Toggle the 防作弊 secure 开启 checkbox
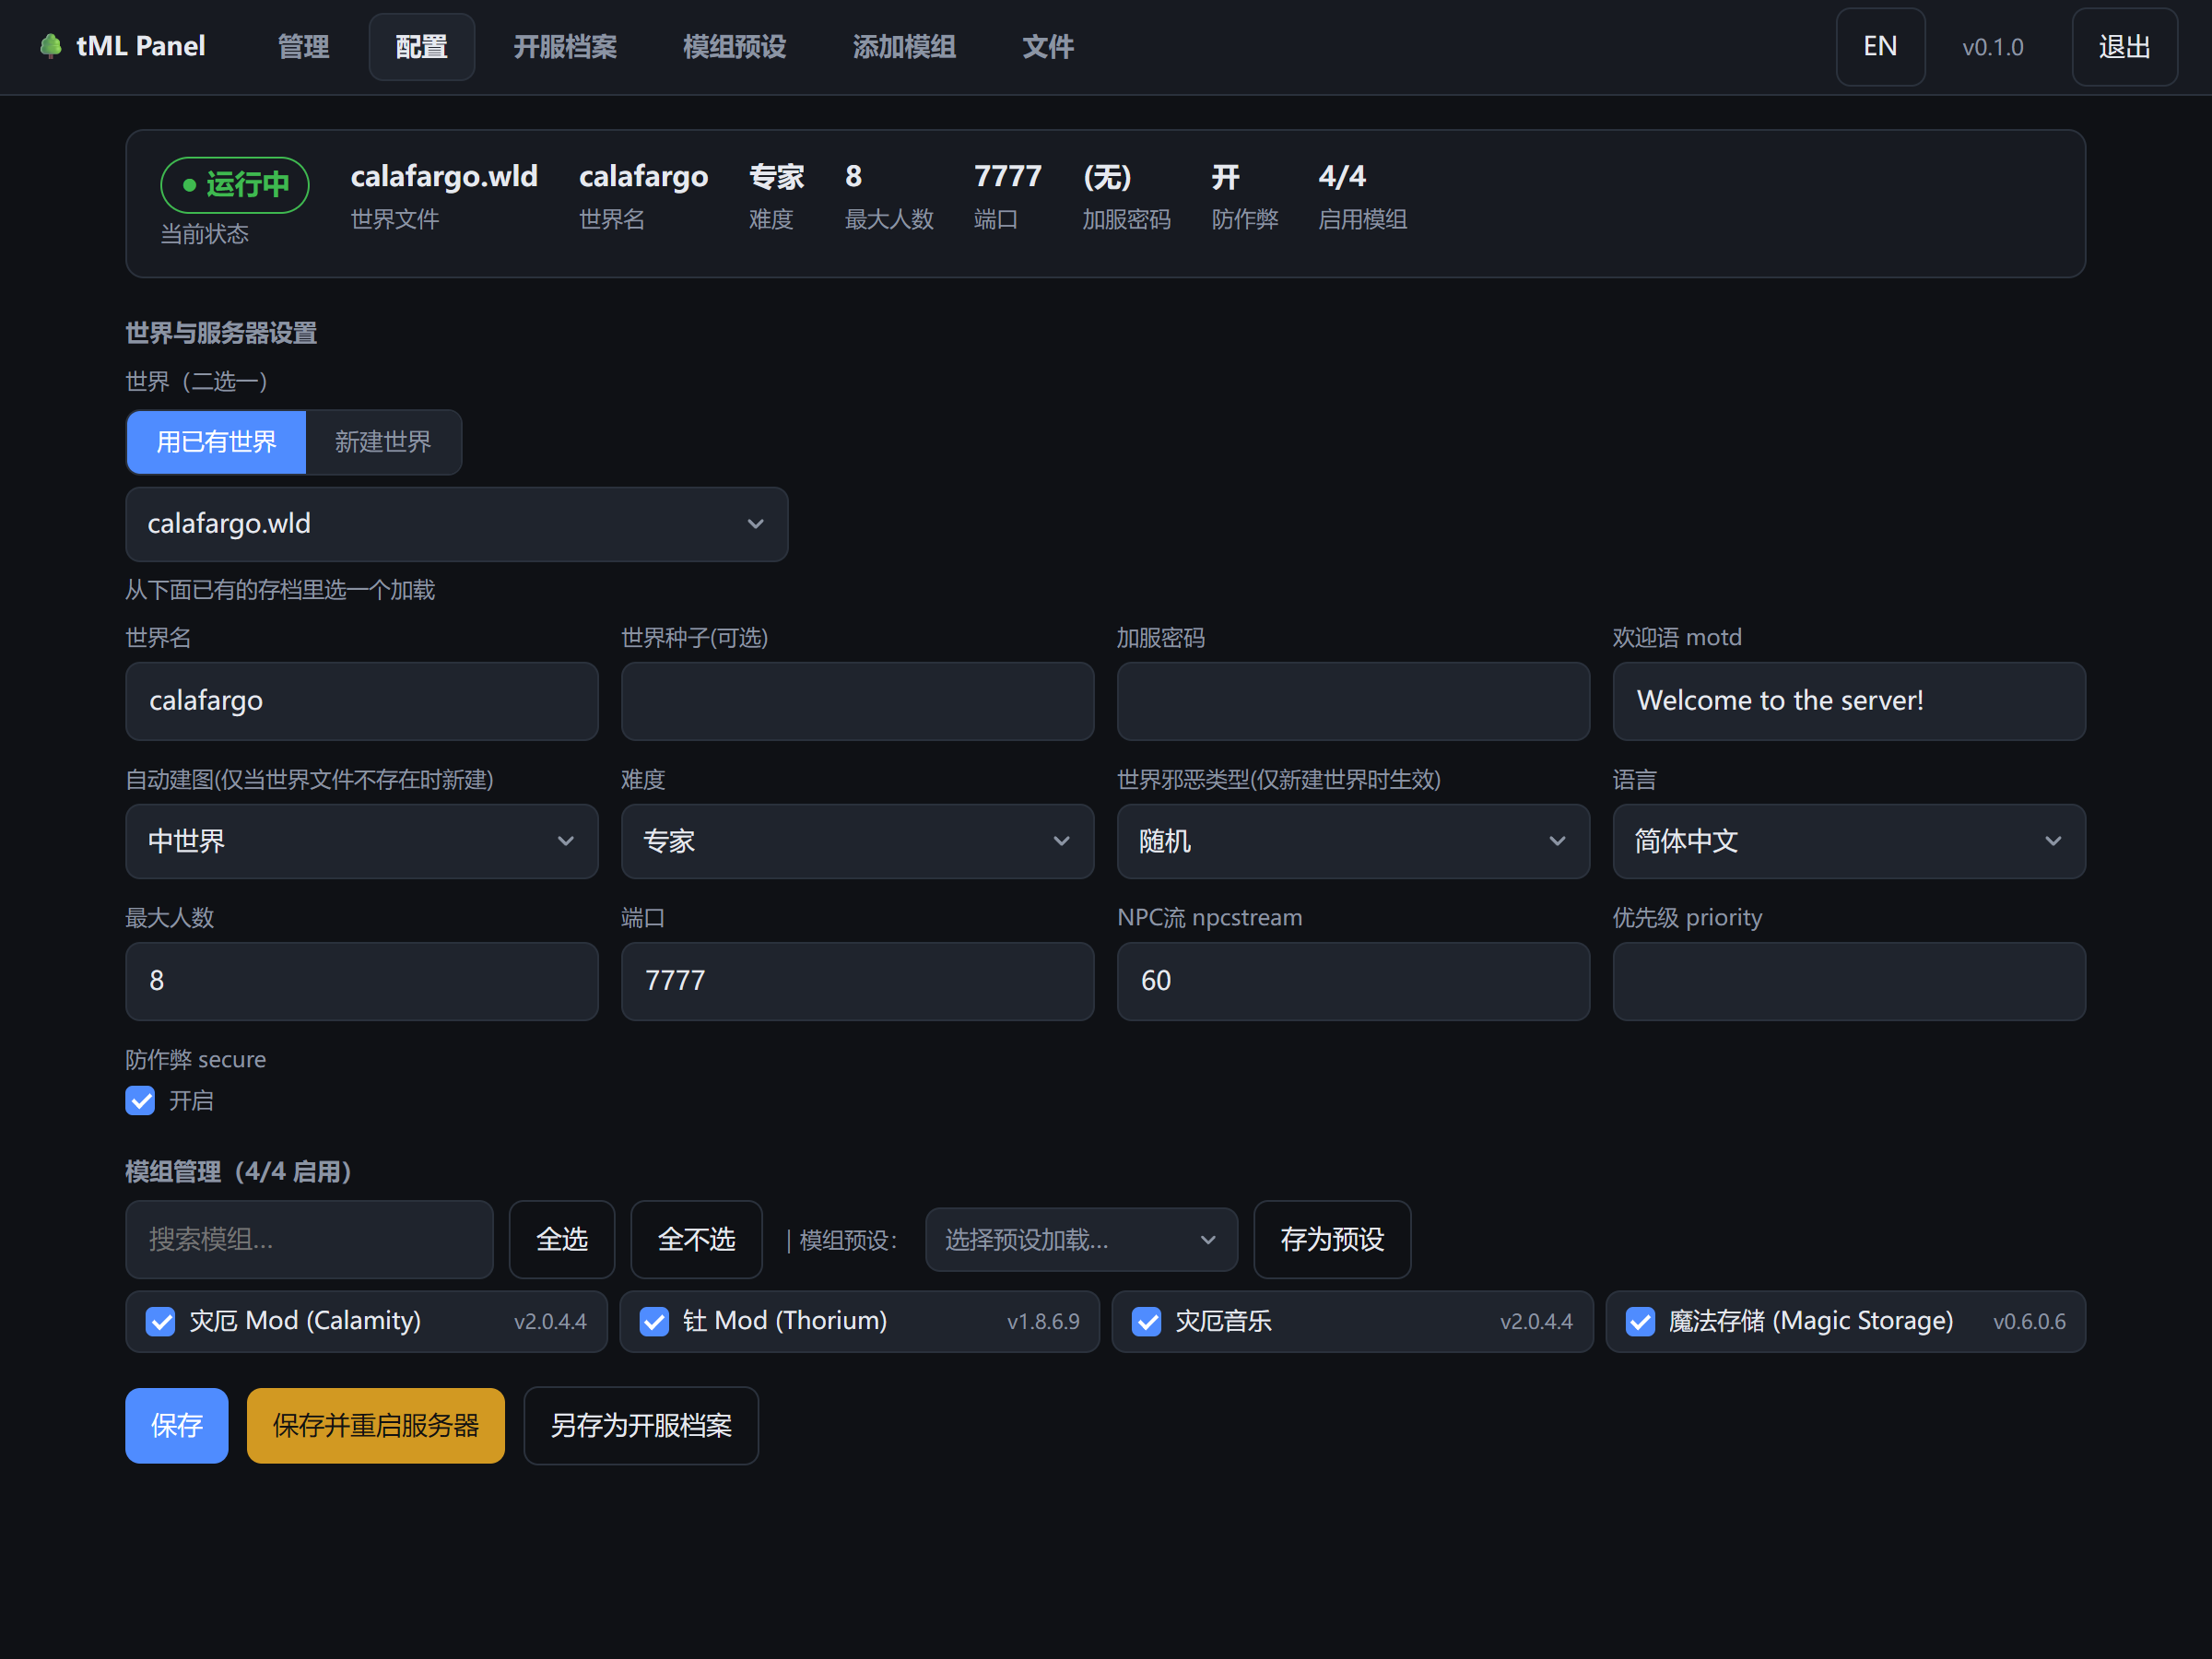The height and width of the screenshot is (1659, 2212). [140, 1101]
